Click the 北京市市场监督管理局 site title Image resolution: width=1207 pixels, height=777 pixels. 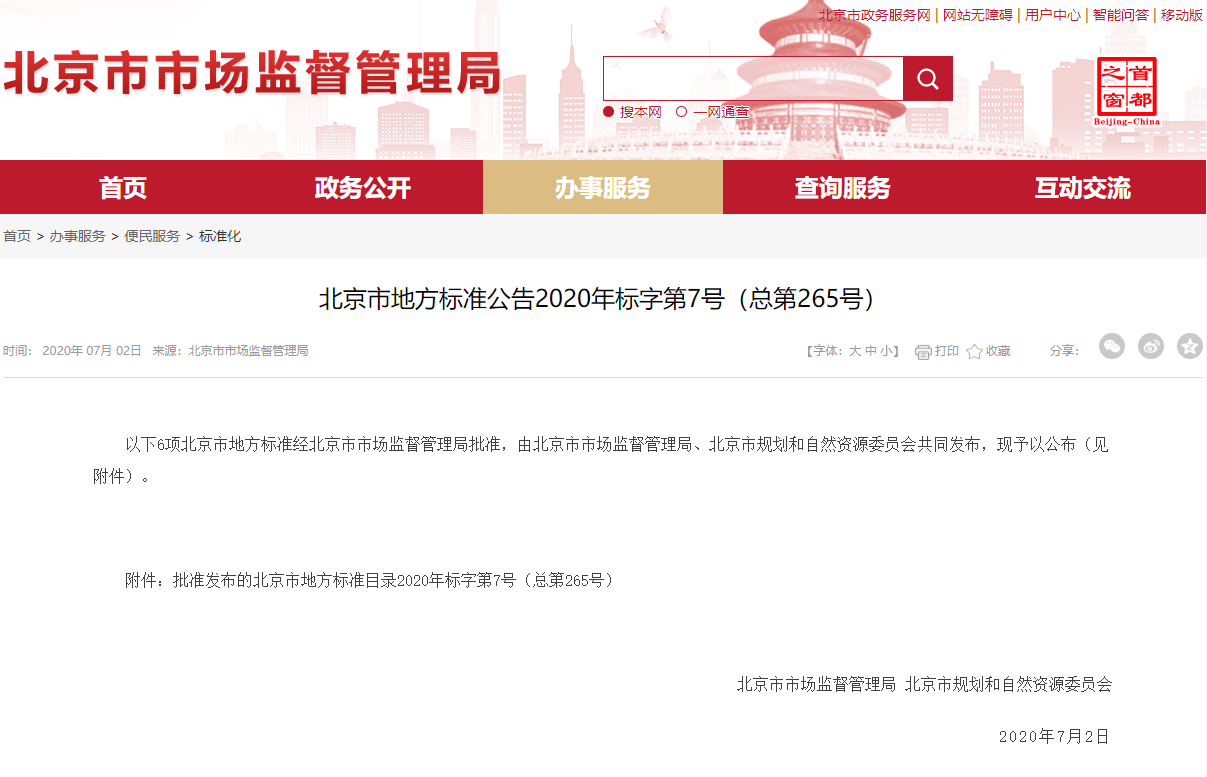point(251,74)
